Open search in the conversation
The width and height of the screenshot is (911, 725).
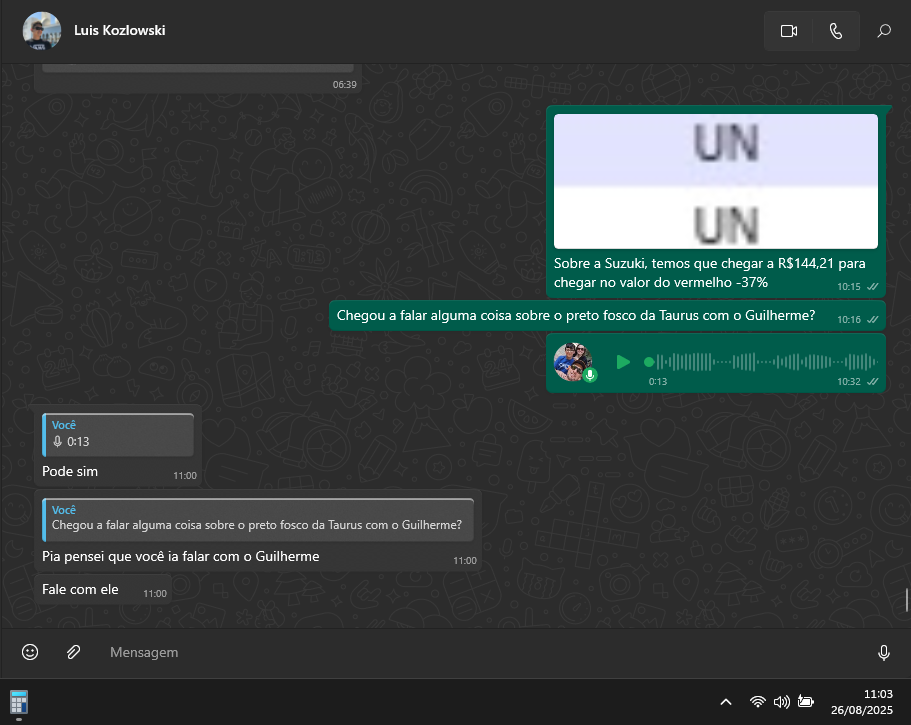tap(884, 31)
